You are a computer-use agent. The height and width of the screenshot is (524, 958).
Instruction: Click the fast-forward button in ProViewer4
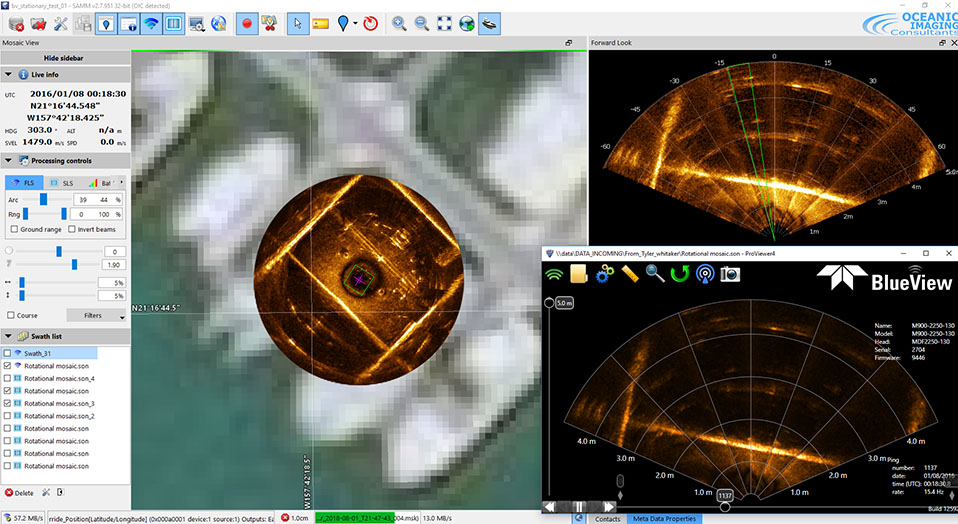608,506
